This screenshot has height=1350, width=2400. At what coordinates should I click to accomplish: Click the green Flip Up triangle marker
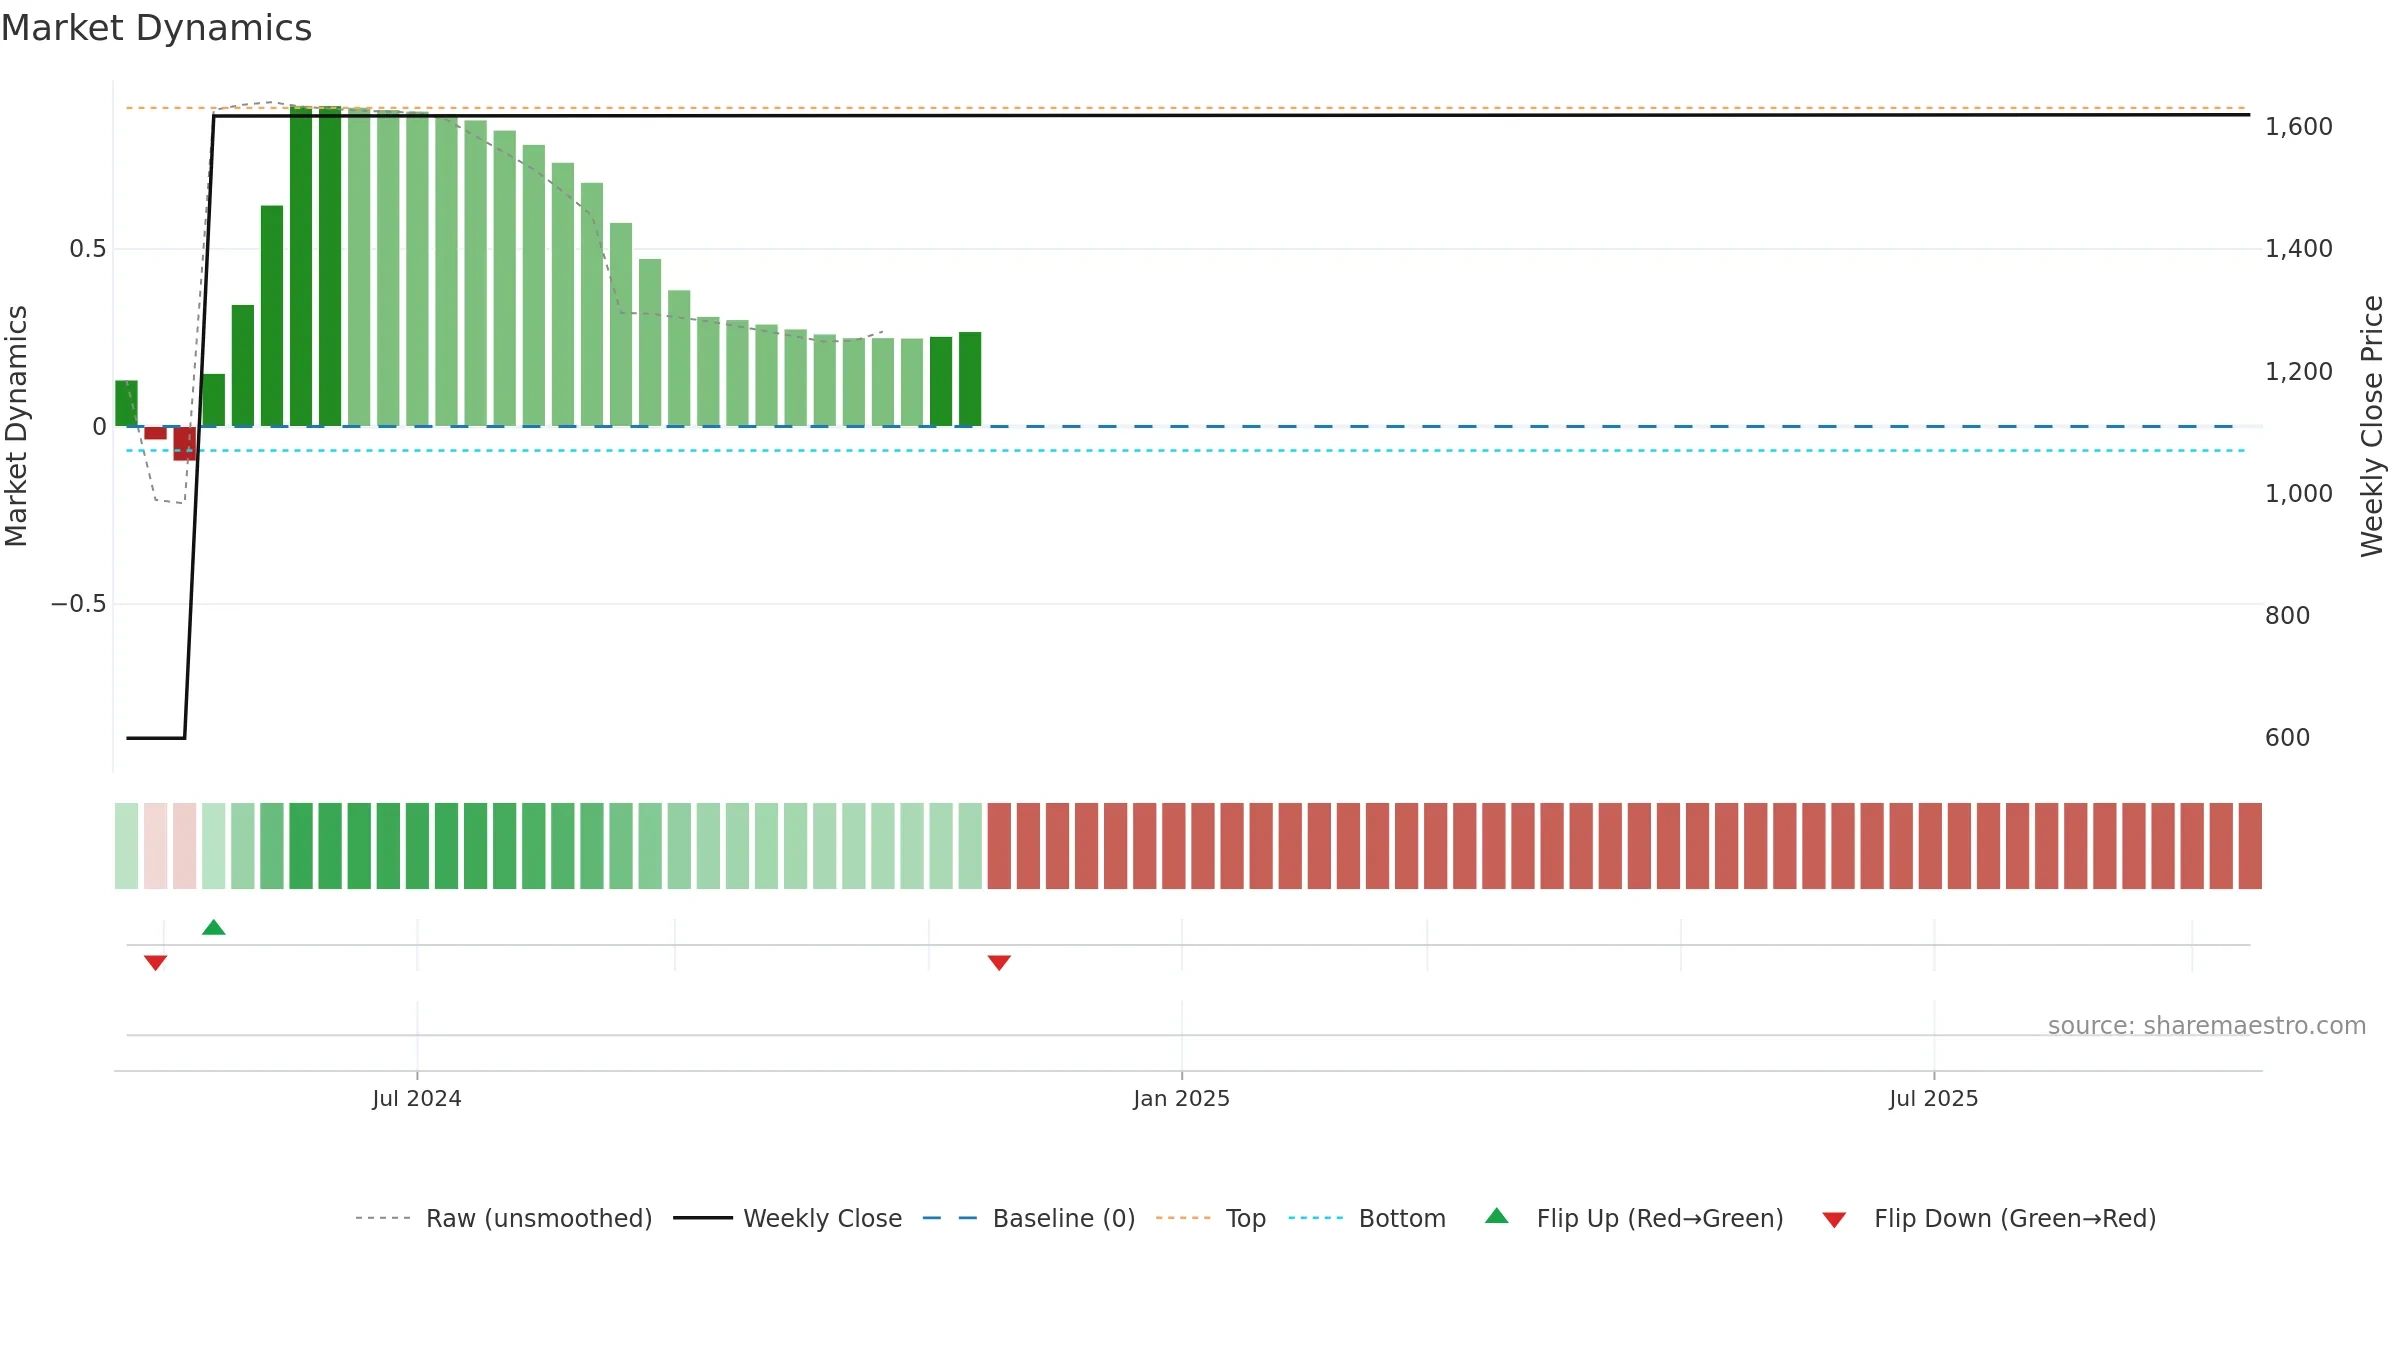(214, 927)
